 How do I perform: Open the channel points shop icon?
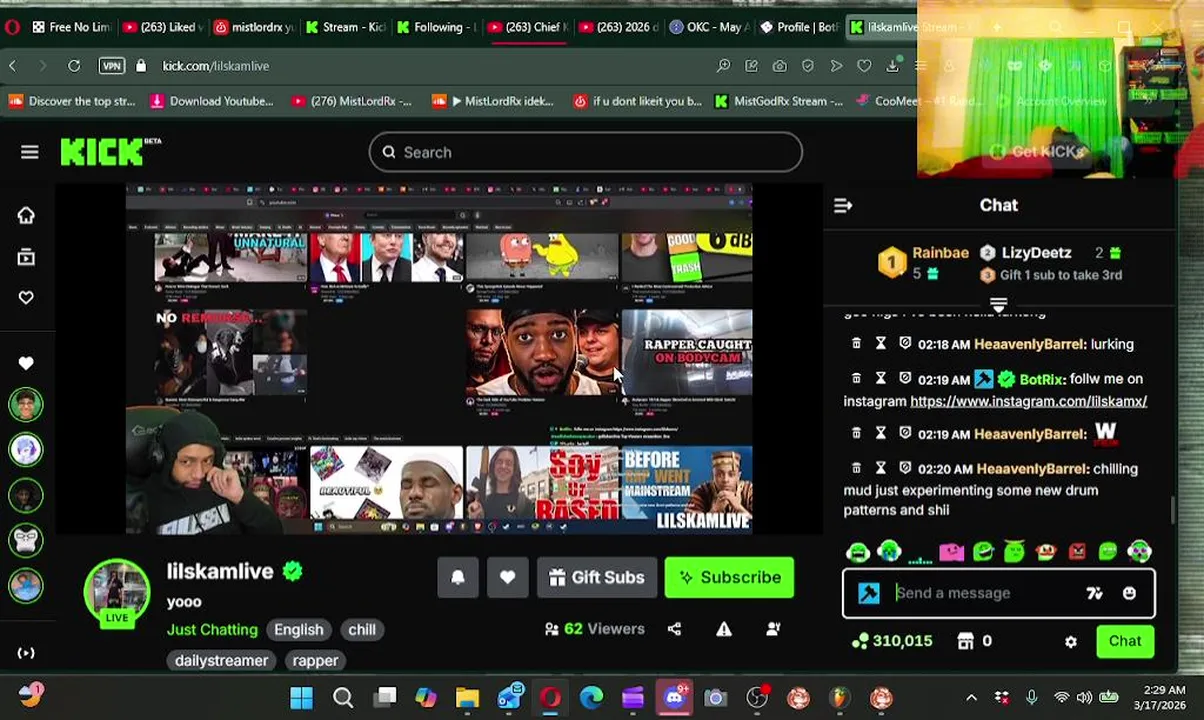(965, 641)
